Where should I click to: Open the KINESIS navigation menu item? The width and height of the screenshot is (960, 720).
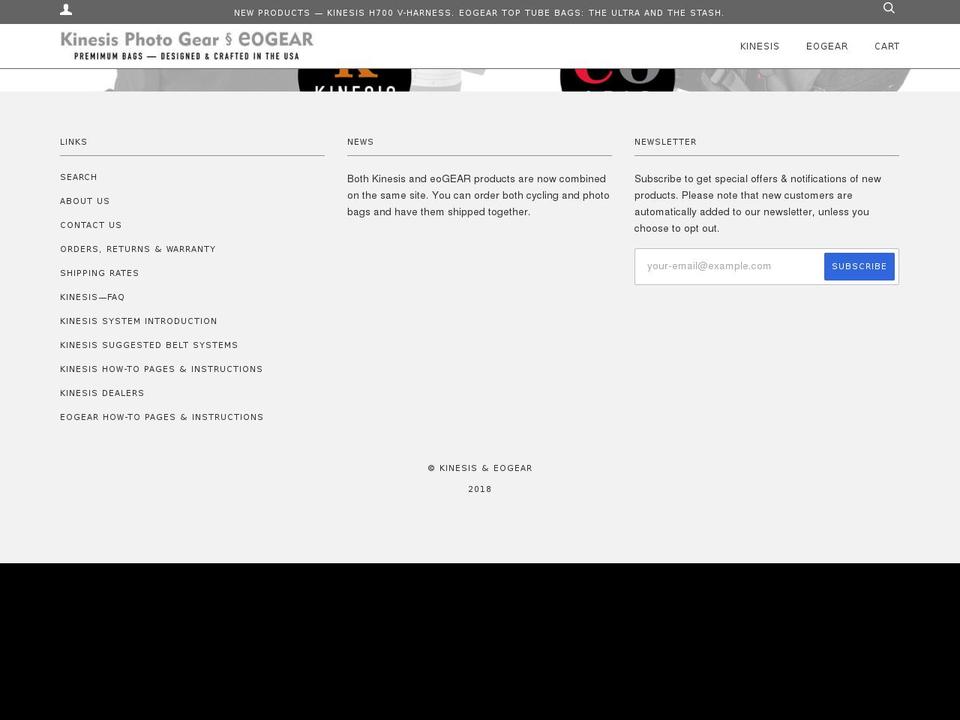(759, 47)
